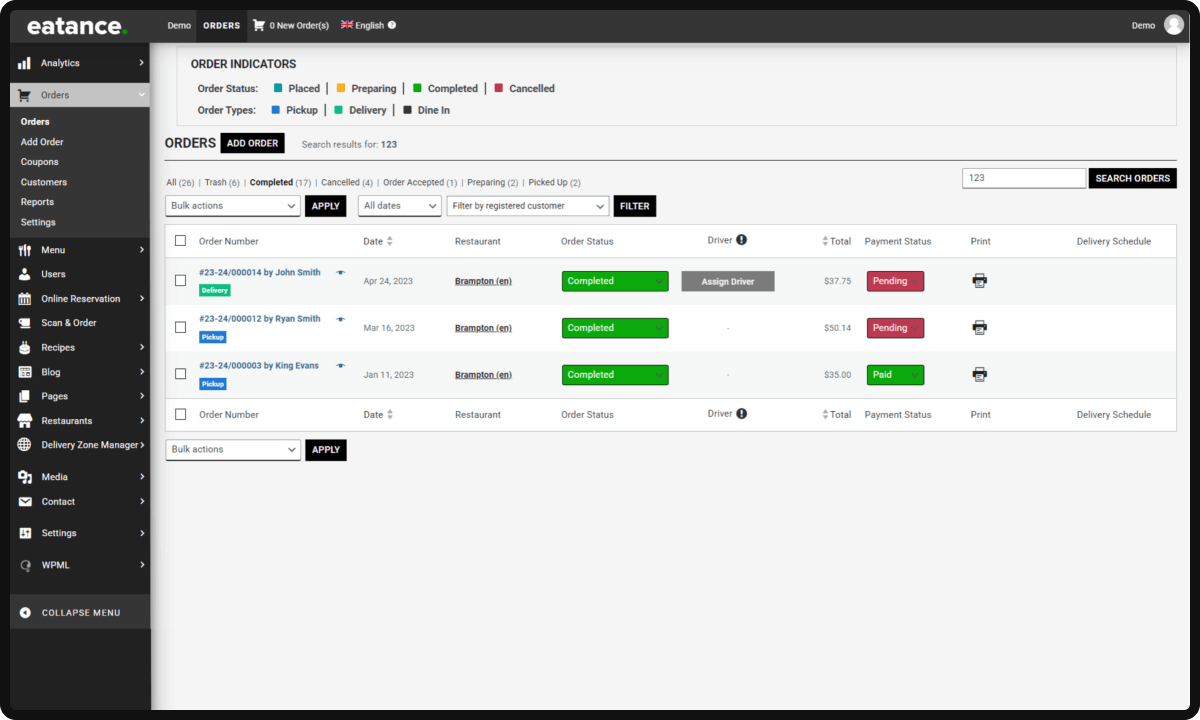Click the Menu fork-and-knife icon
The width and height of the screenshot is (1200, 720).
[x=24, y=250]
